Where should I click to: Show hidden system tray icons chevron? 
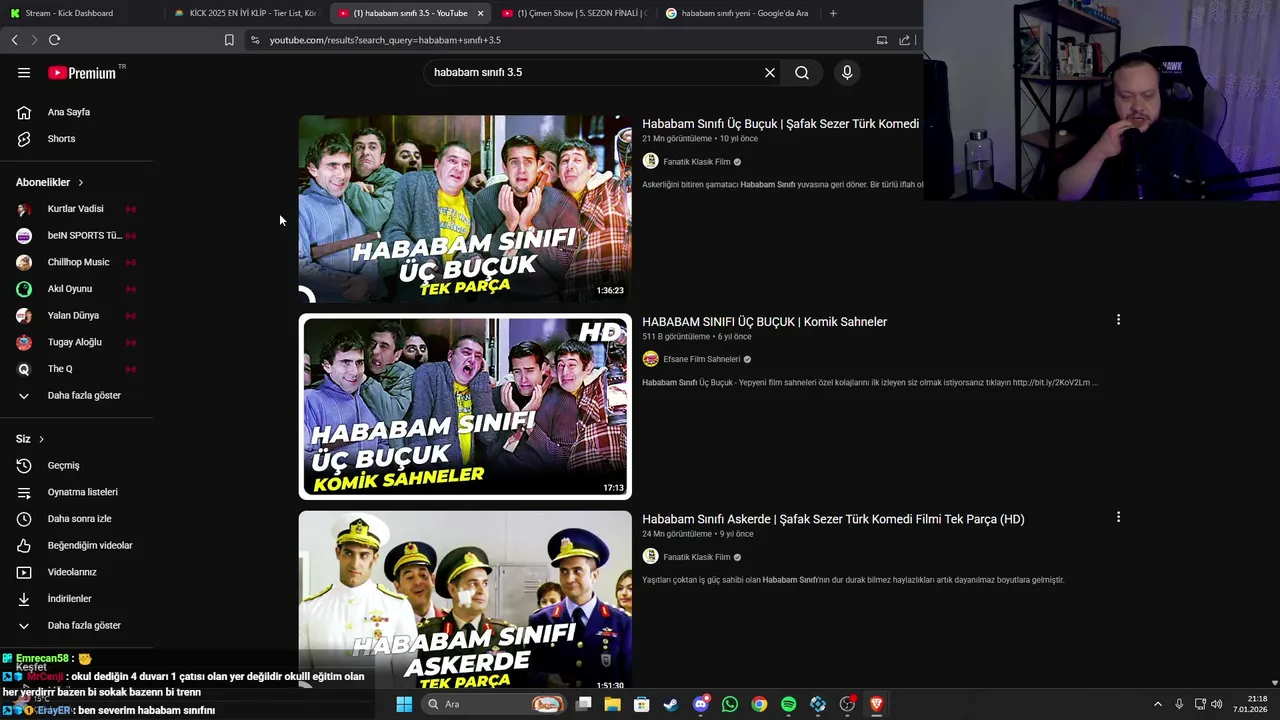(x=1158, y=704)
